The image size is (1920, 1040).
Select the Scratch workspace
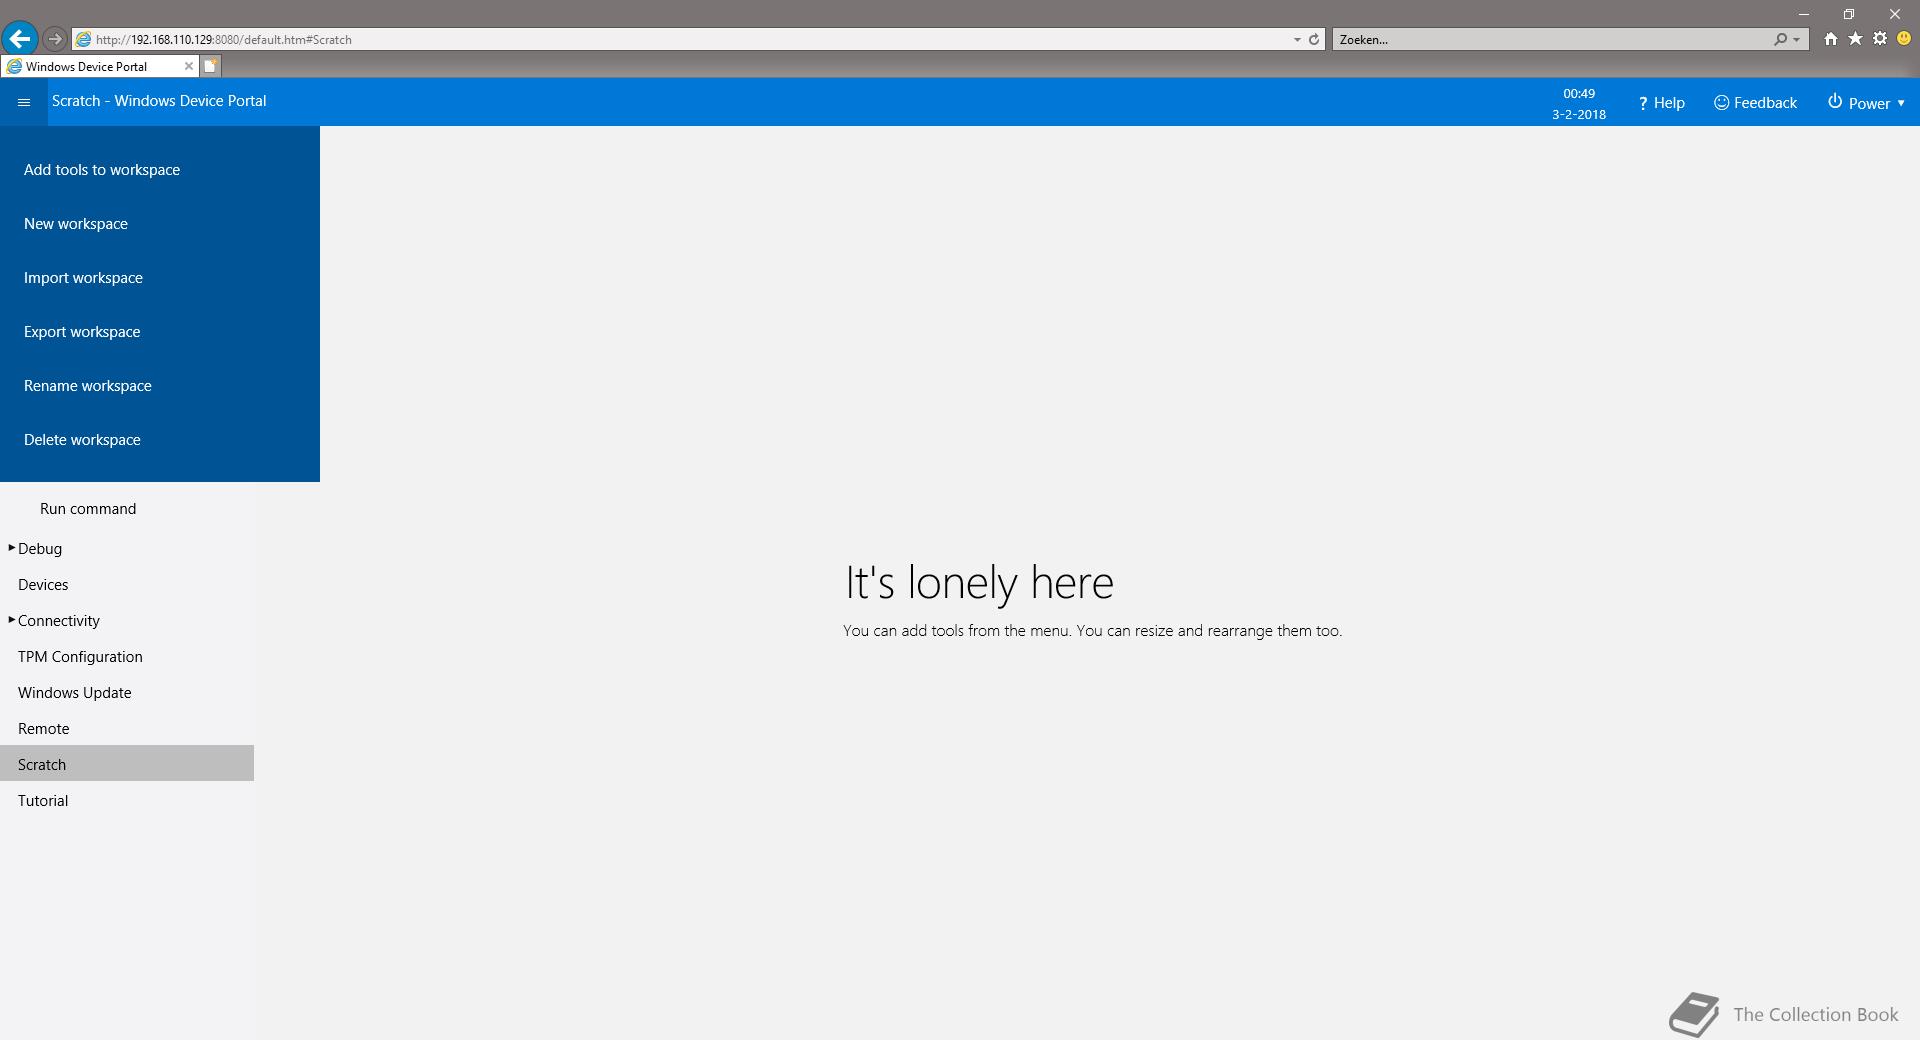tap(127, 763)
